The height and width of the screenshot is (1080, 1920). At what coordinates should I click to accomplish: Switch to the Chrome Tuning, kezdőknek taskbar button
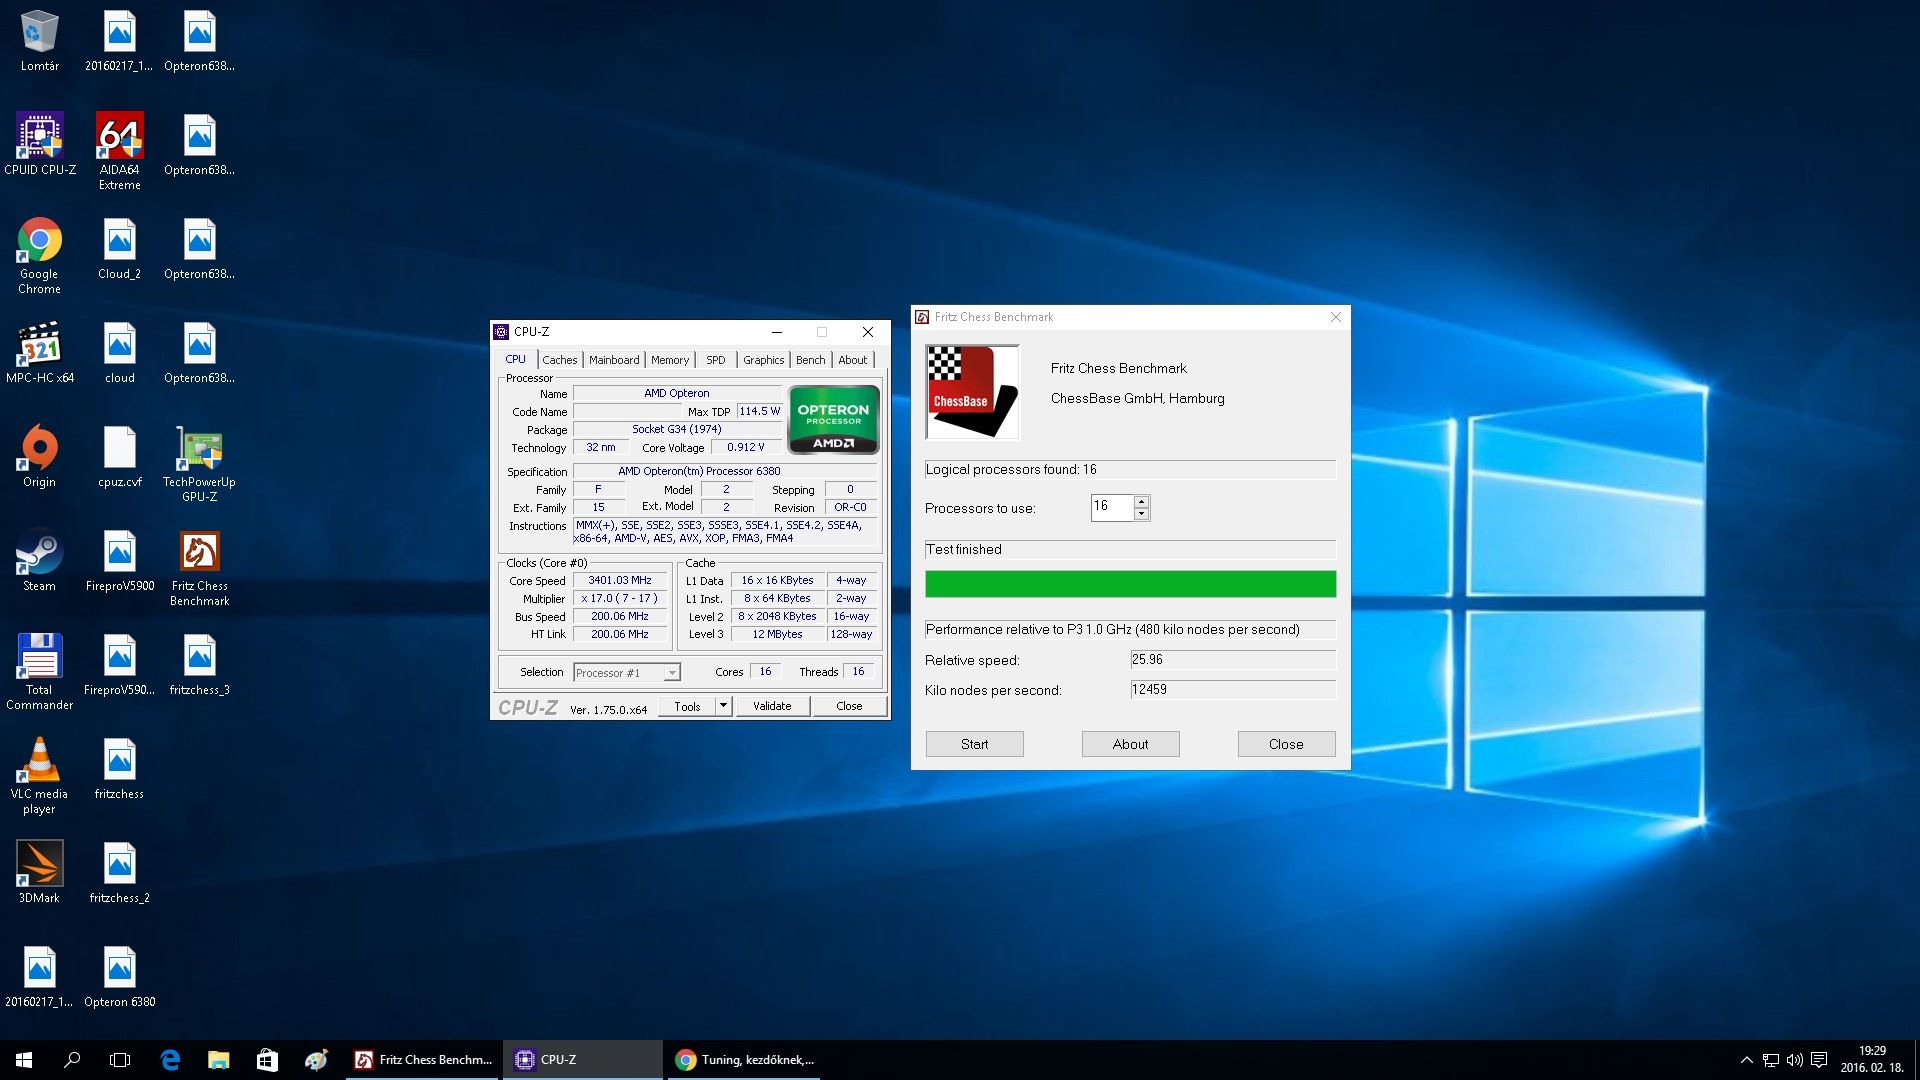click(x=745, y=1060)
